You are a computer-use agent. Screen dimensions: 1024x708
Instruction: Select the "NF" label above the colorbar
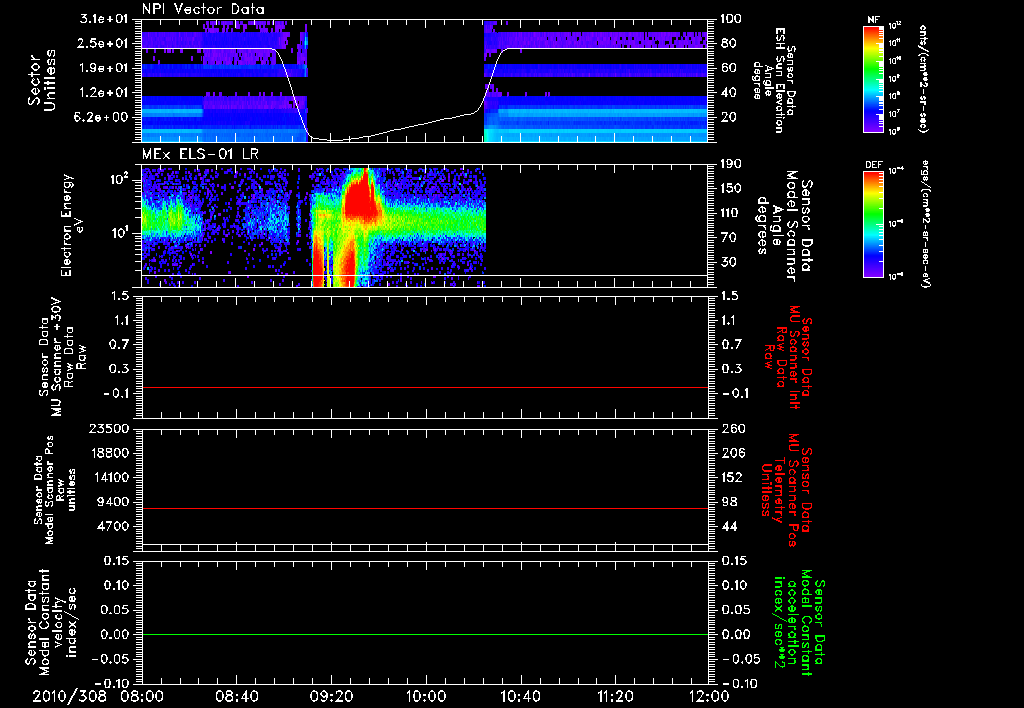874,20
